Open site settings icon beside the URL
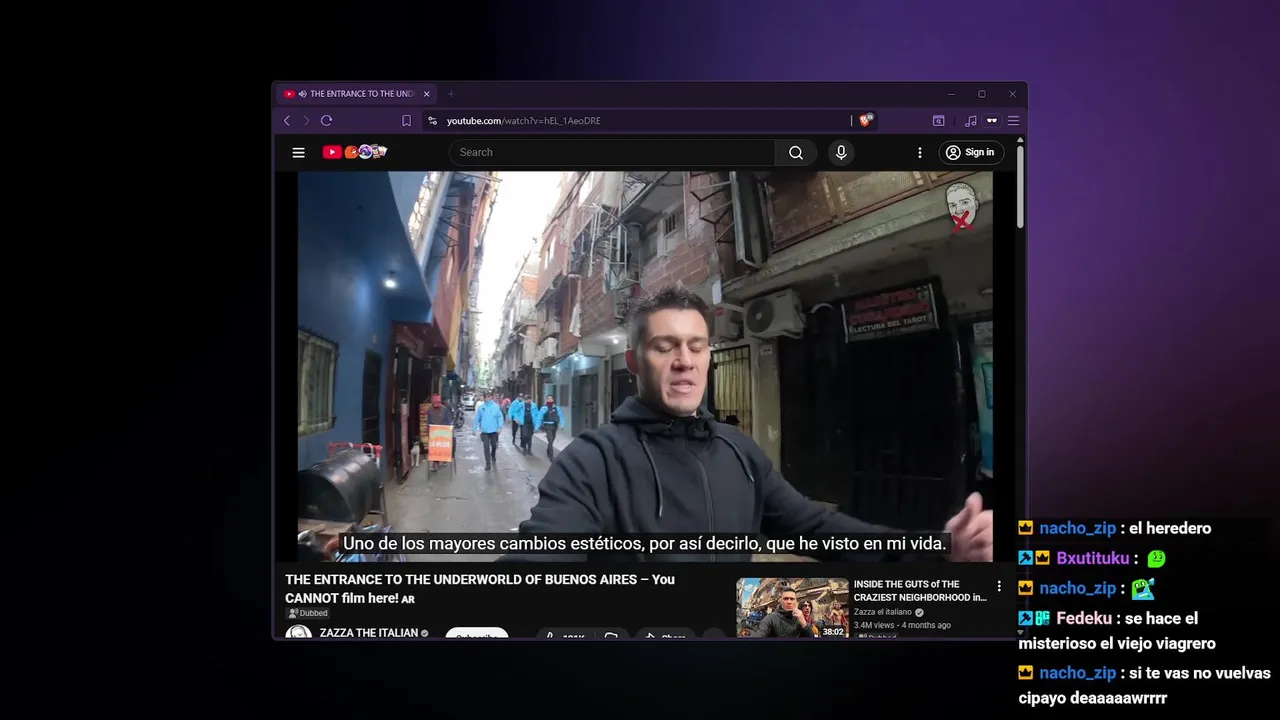Screen dimensions: 1280x720 click(432, 121)
